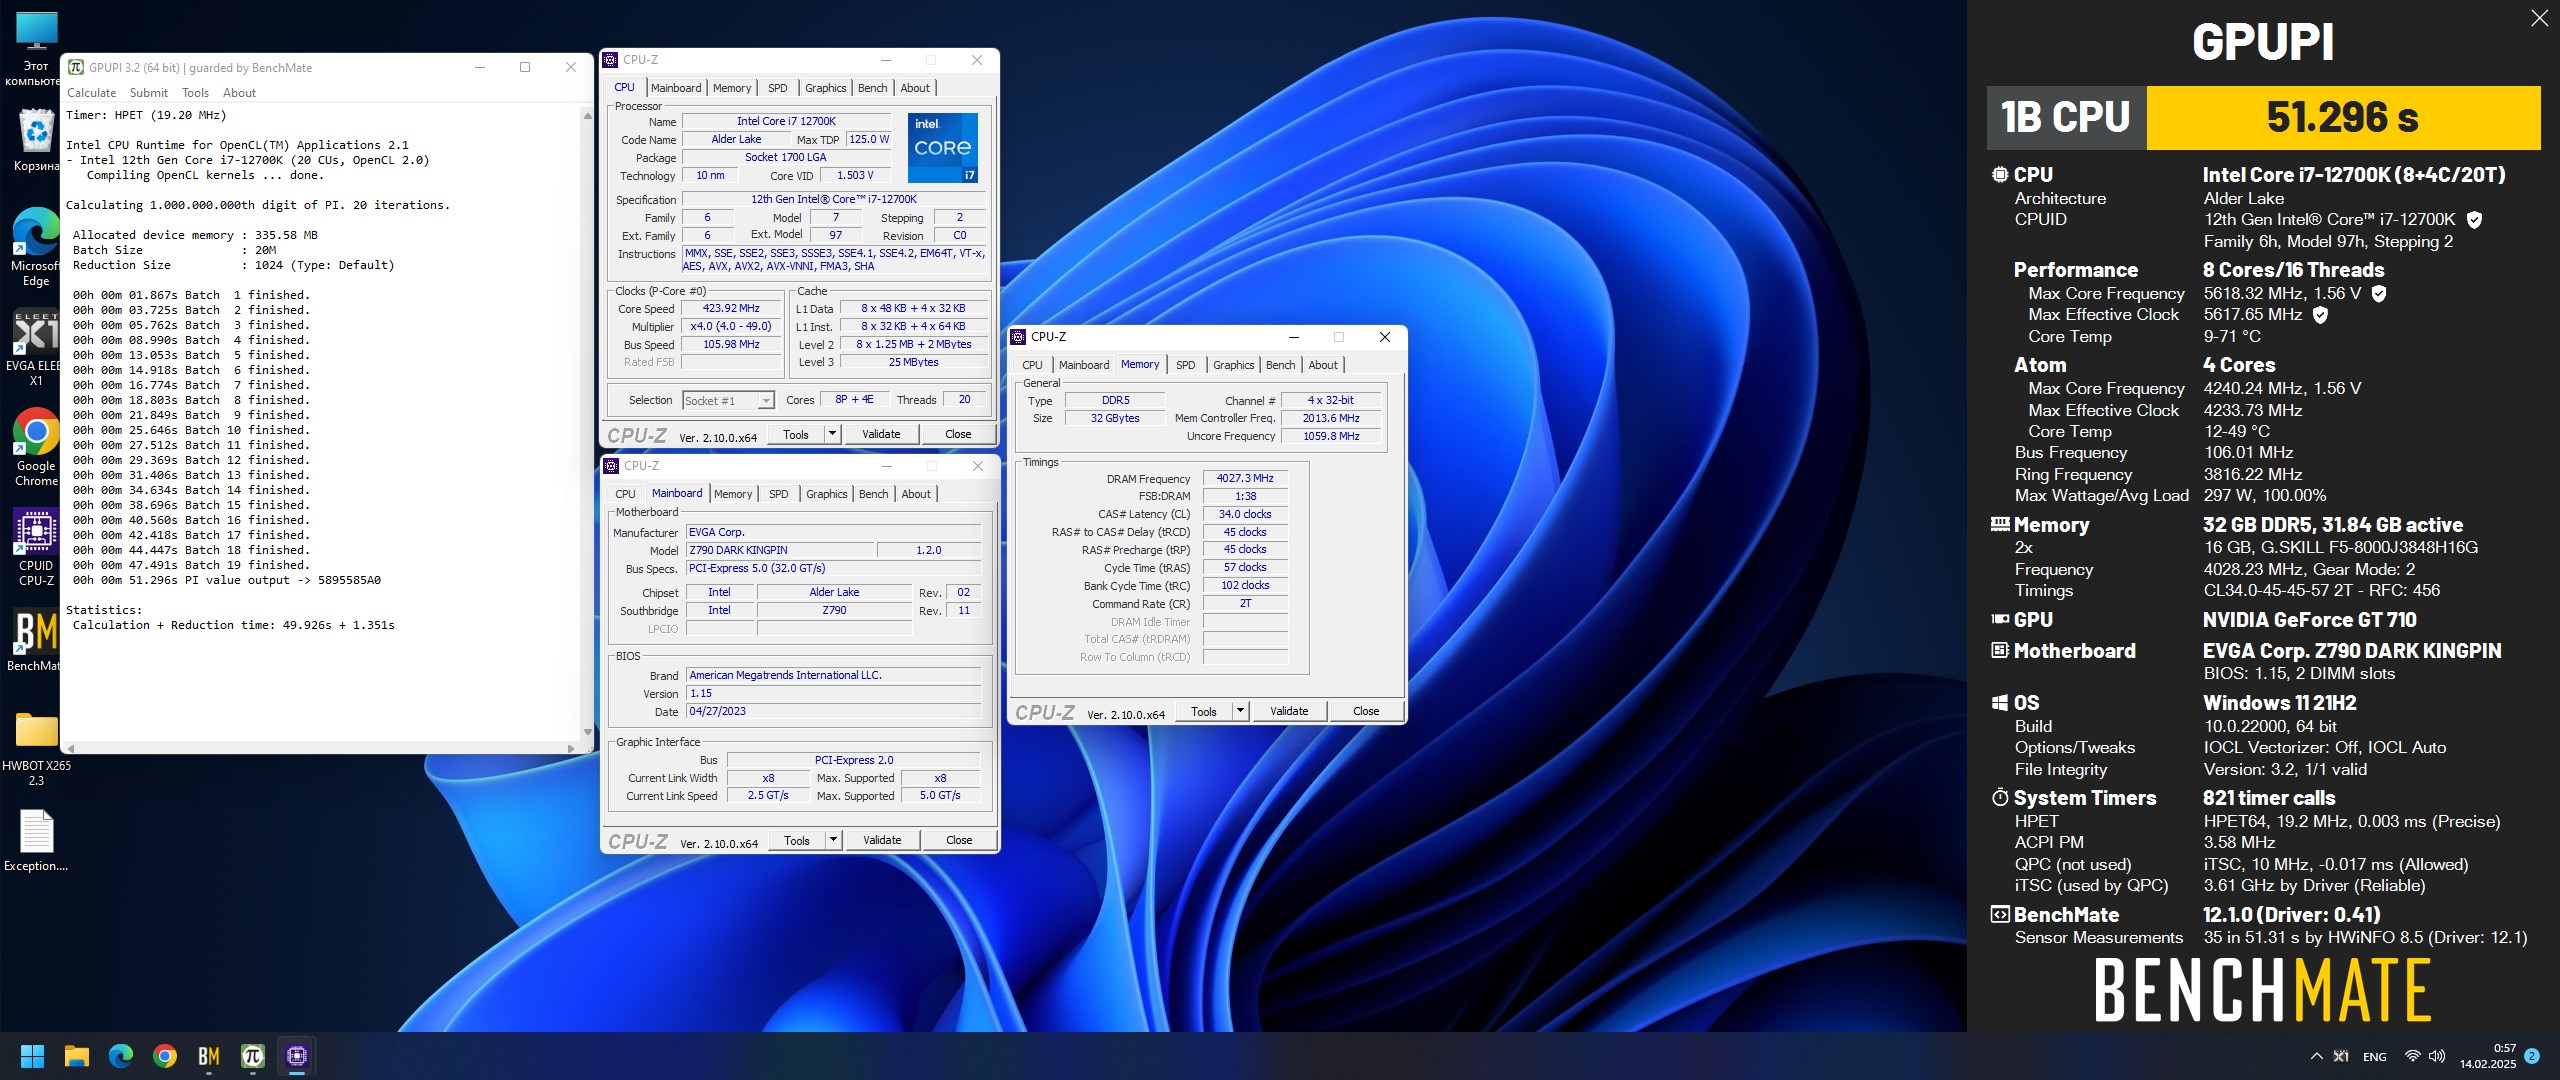Open File Explorer from taskbar
This screenshot has width=2560, height=1080.
(x=77, y=1056)
